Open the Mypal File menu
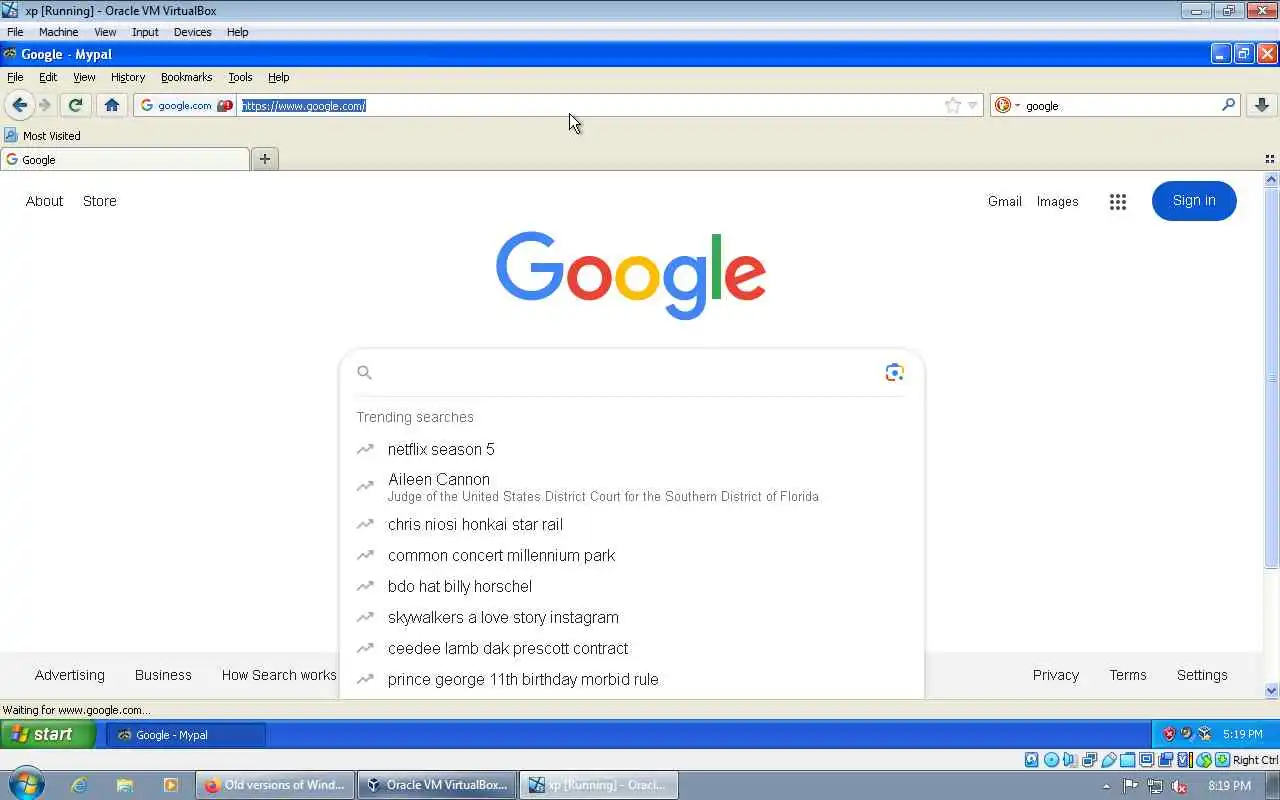The height and width of the screenshot is (800, 1280). click(15, 77)
